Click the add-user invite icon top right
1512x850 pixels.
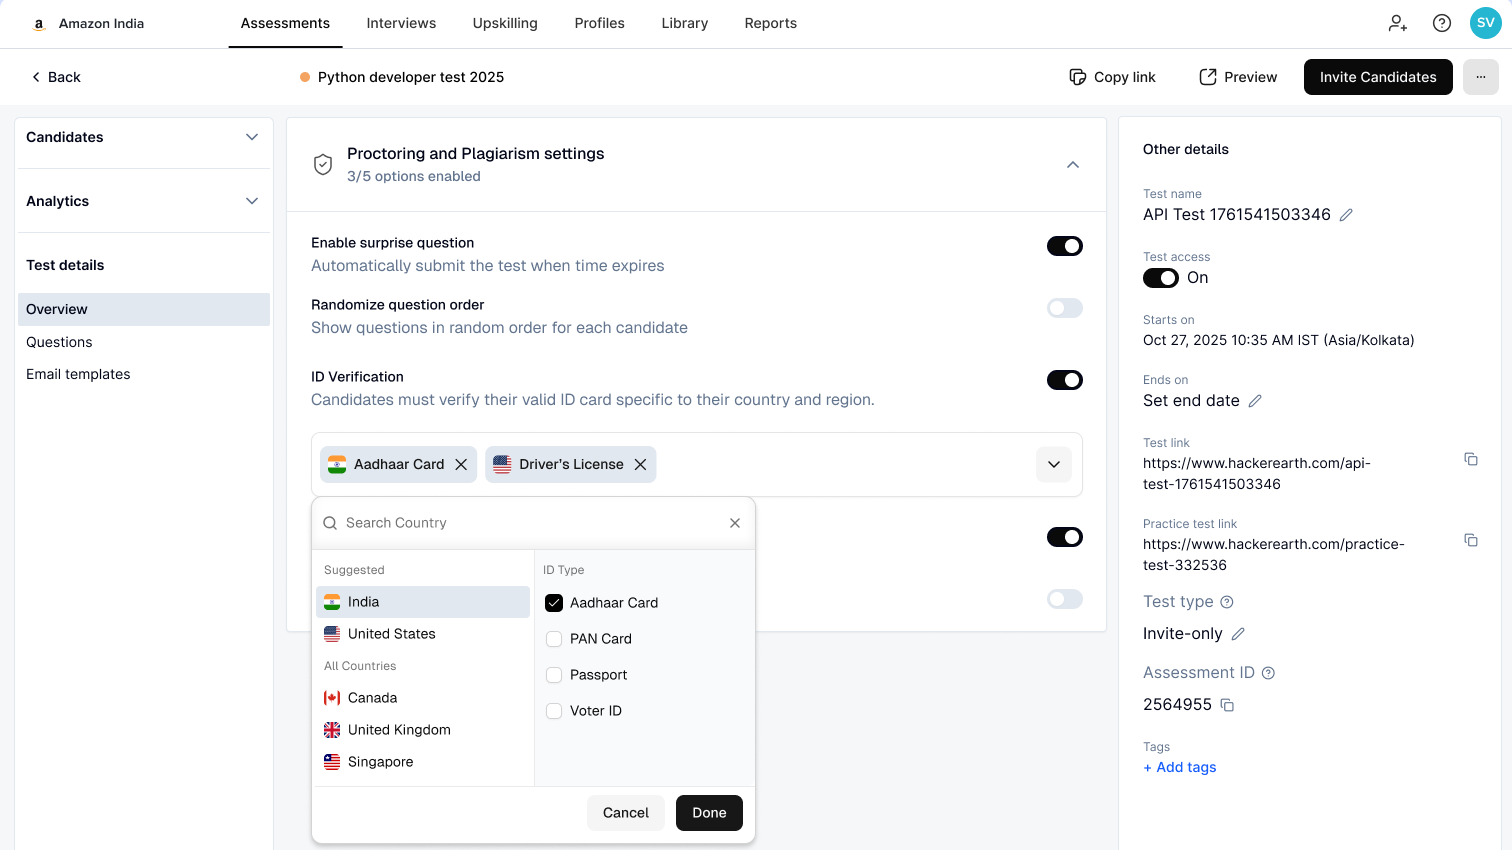coord(1397,22)
